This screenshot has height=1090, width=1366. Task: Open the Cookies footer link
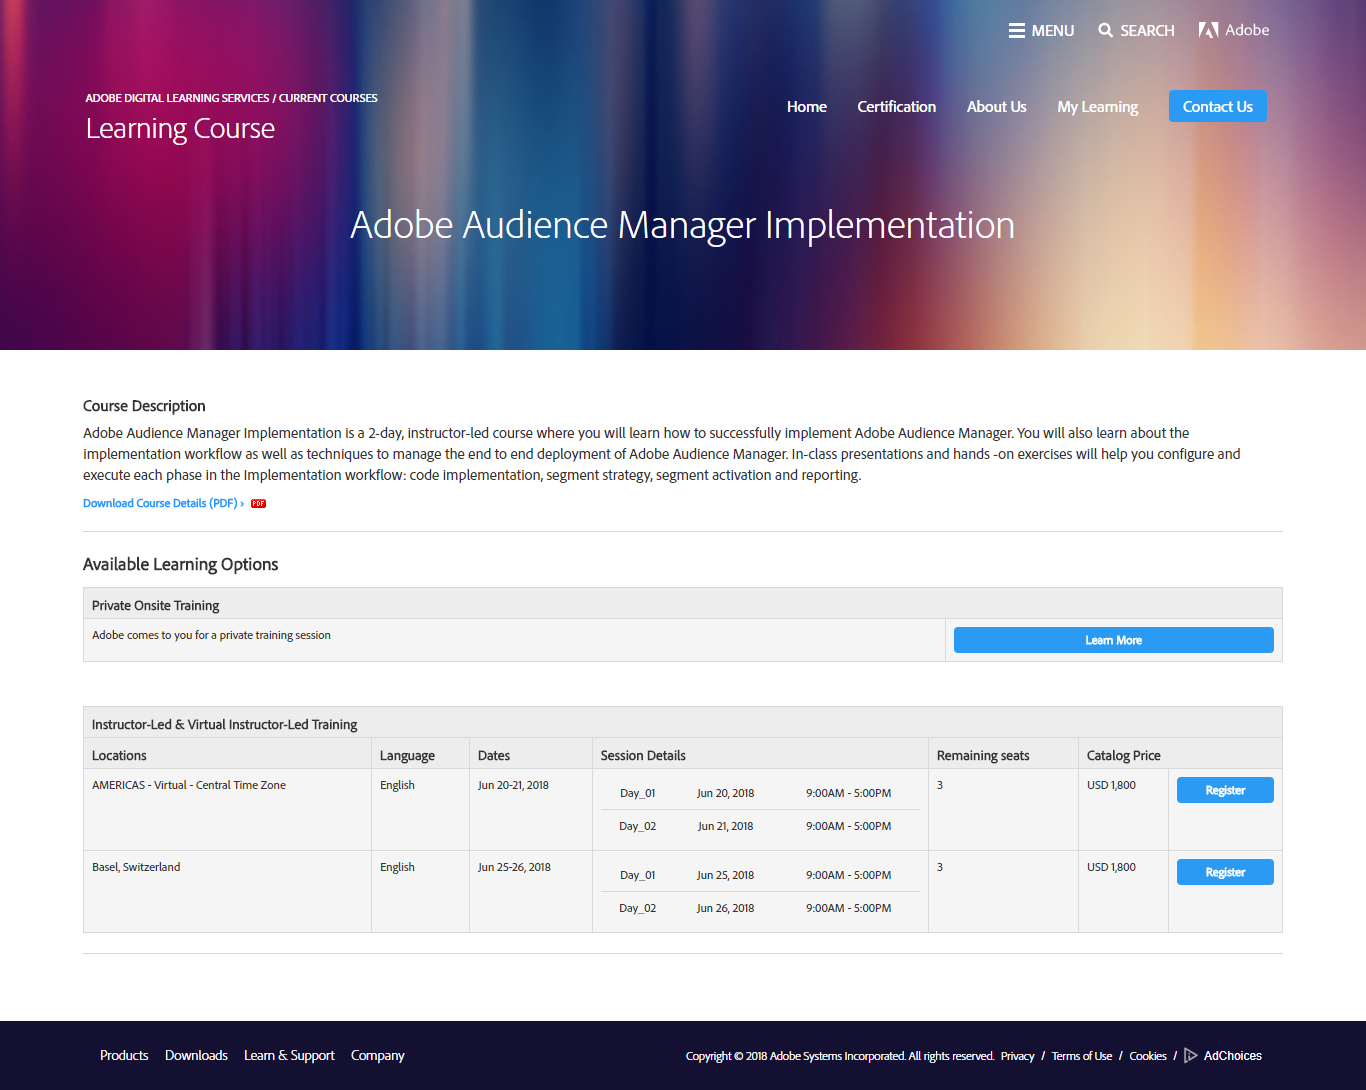(1148, 1056)
